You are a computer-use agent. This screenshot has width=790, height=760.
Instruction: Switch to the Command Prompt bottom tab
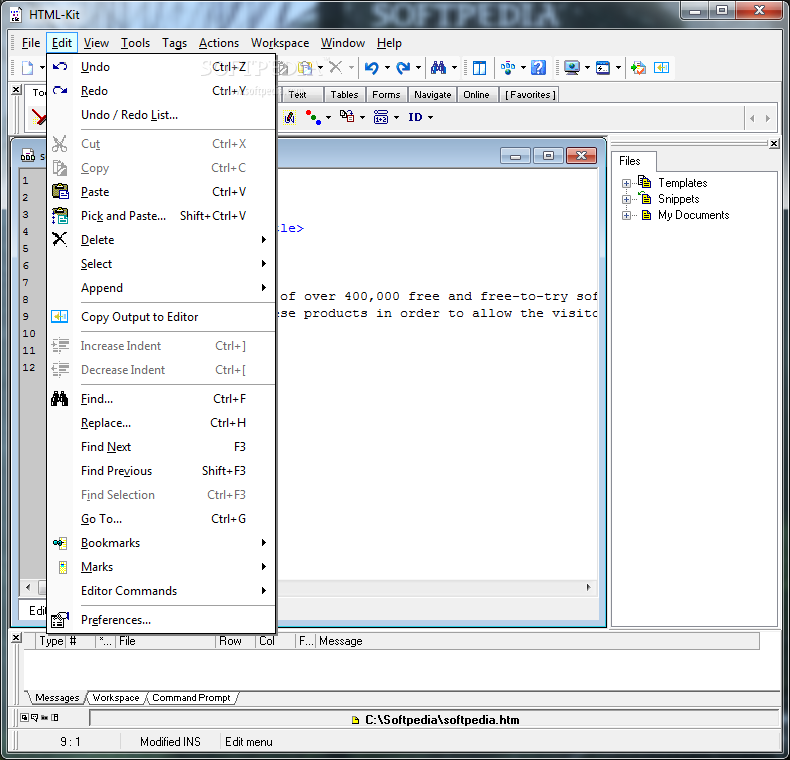(x=191, y=698)
